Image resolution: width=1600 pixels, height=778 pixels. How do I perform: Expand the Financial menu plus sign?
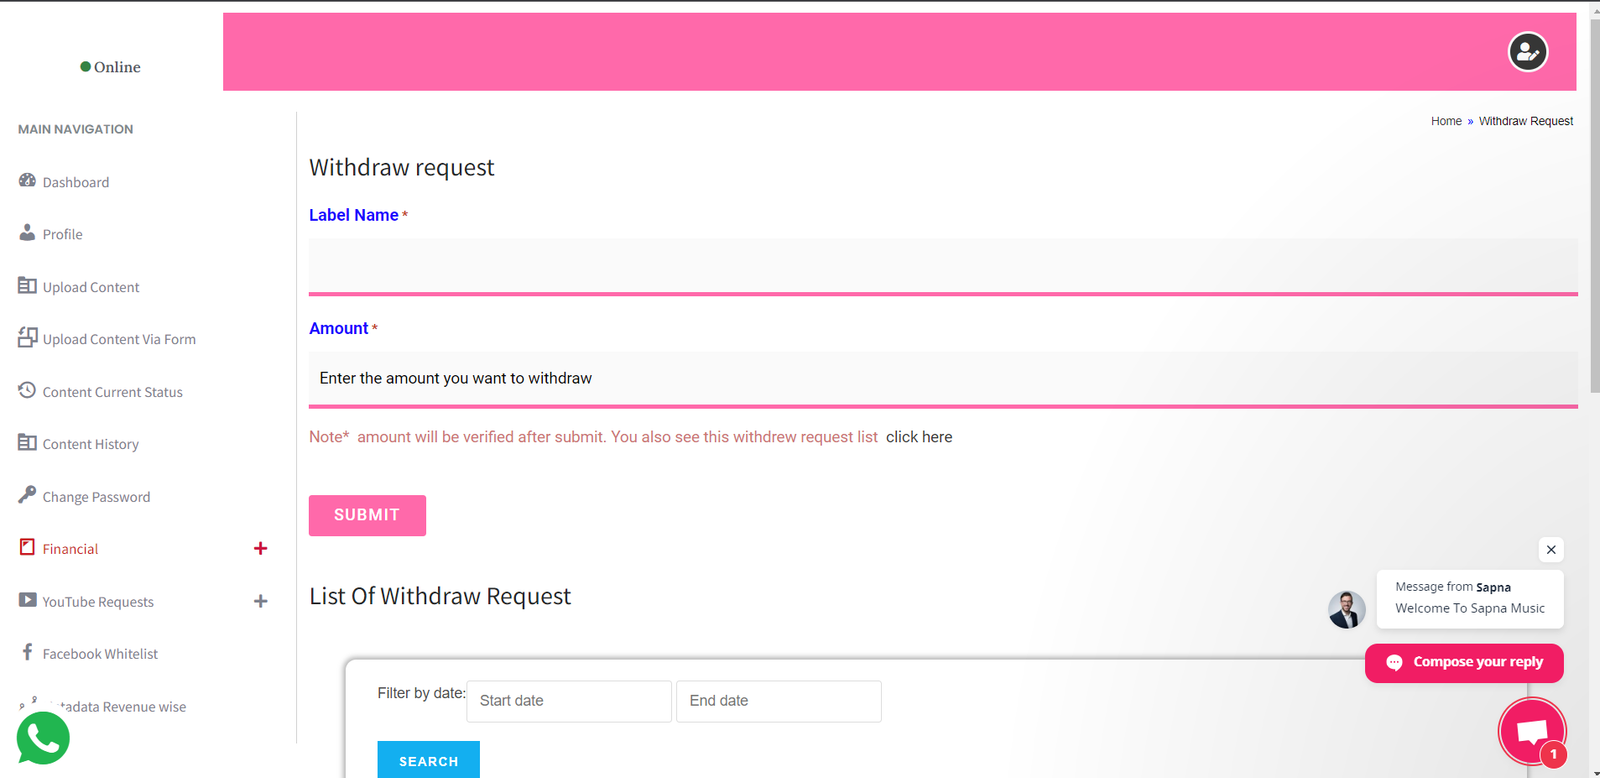tap(260, 548)
